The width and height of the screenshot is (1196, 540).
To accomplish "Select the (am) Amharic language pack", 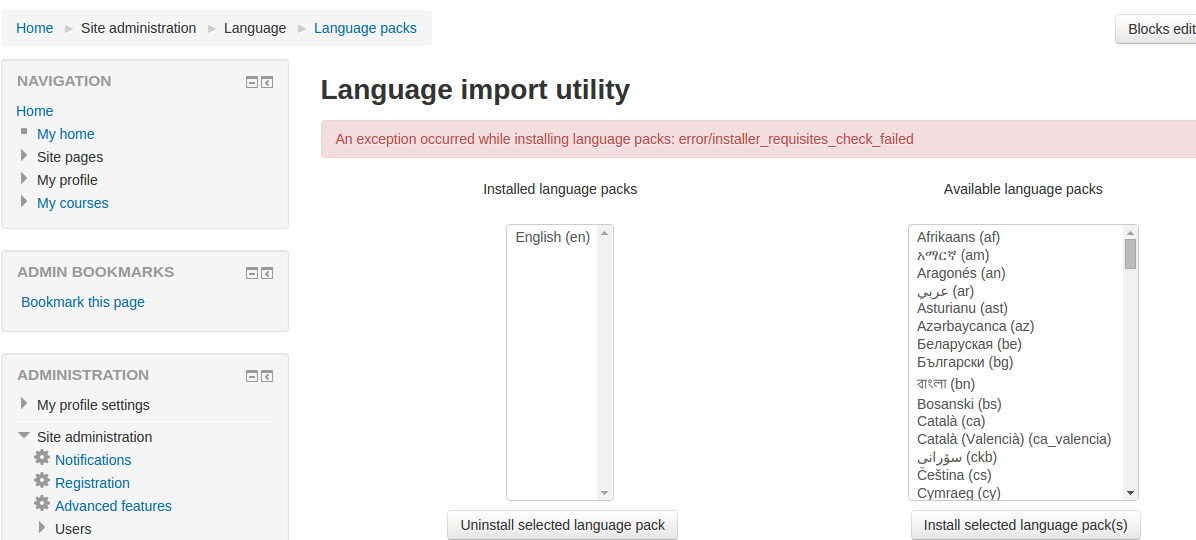I will point(953,255).
